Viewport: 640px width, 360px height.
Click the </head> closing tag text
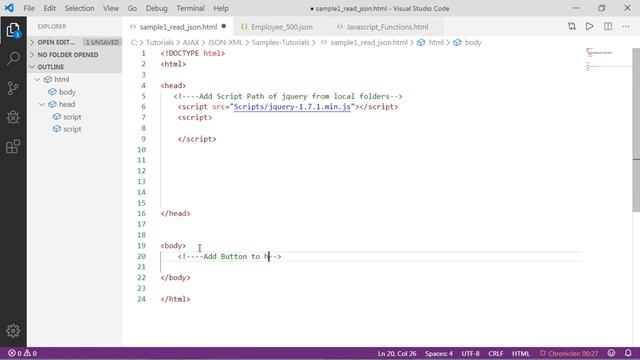[176, 213]
